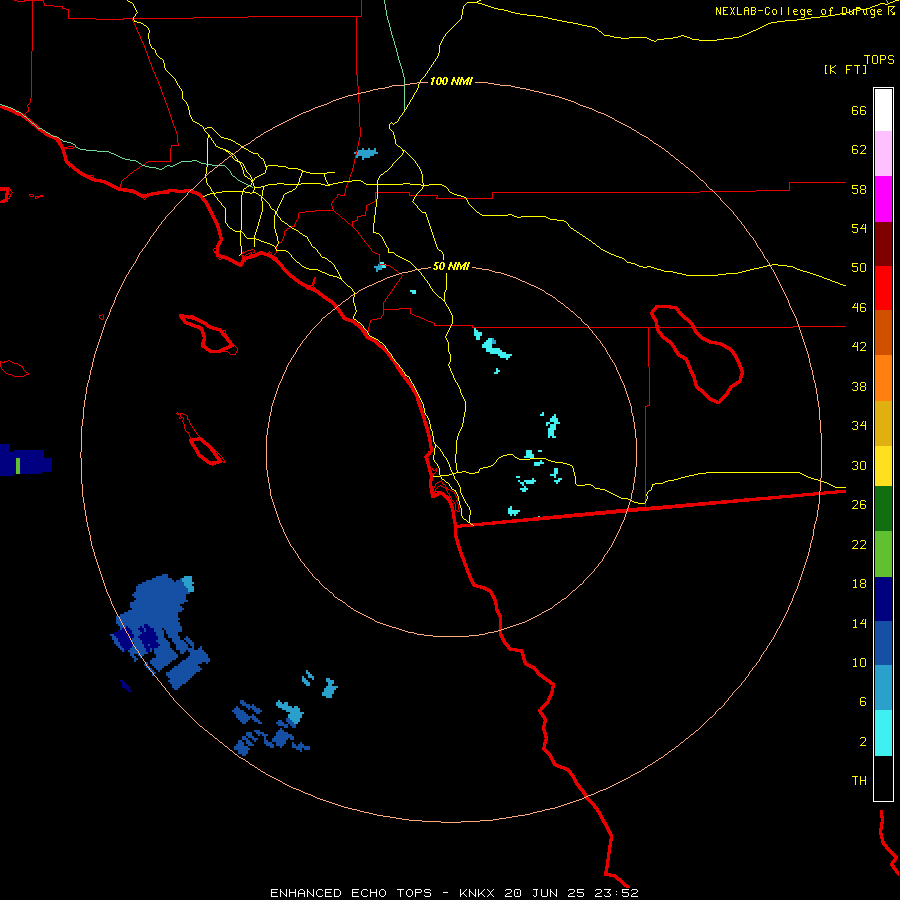
Task: Click the dark red legend swatch above 50
Action: 883,244
